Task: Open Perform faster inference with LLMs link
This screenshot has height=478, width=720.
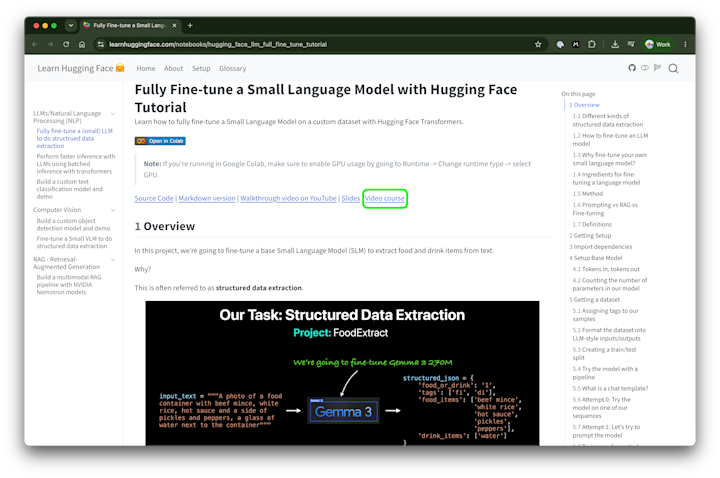Action: pos(76,163)
